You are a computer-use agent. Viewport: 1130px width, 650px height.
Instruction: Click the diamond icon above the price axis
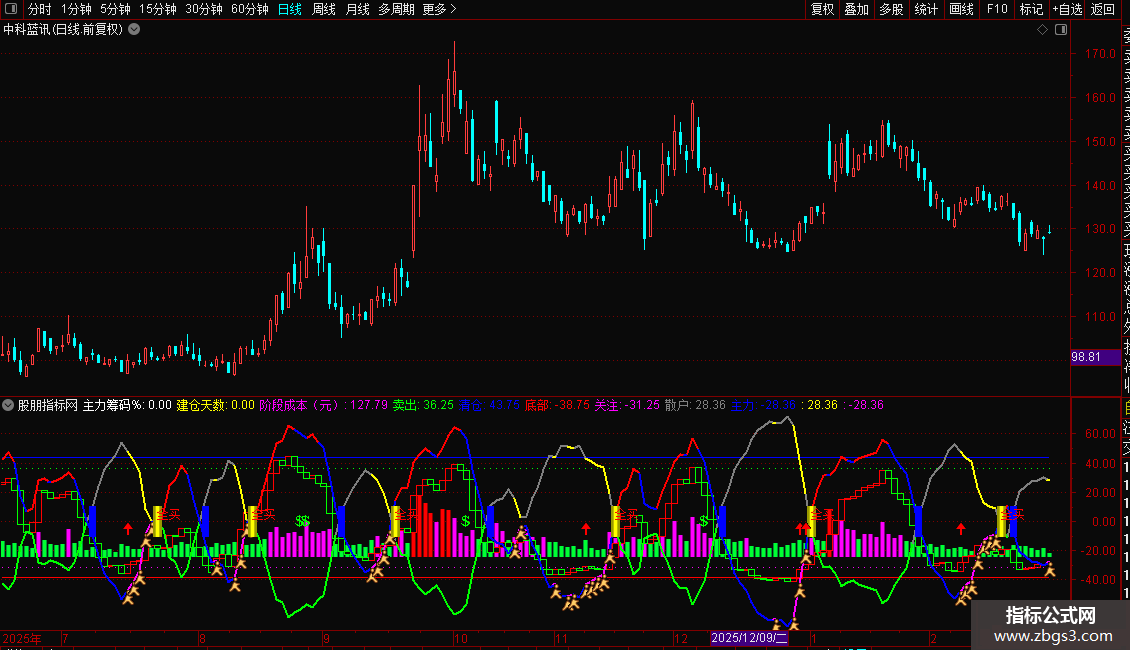point(1042,29)
